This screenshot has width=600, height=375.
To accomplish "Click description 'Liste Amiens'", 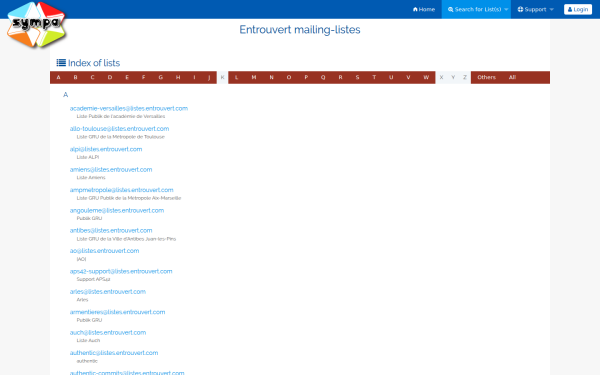I will (x=91, y=178).
